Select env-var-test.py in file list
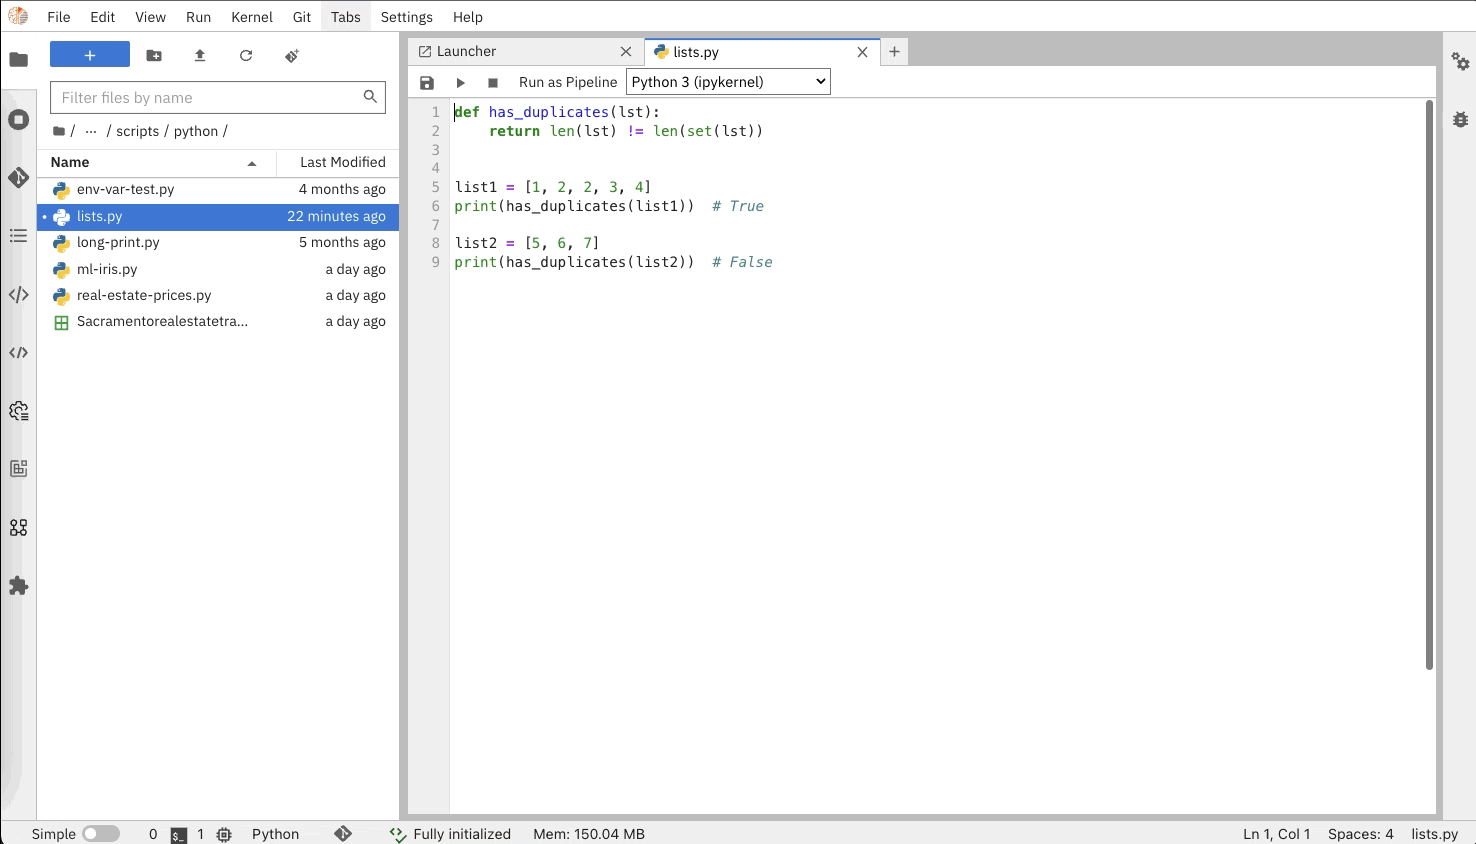The image size is (1476, 844). (218, 189)
